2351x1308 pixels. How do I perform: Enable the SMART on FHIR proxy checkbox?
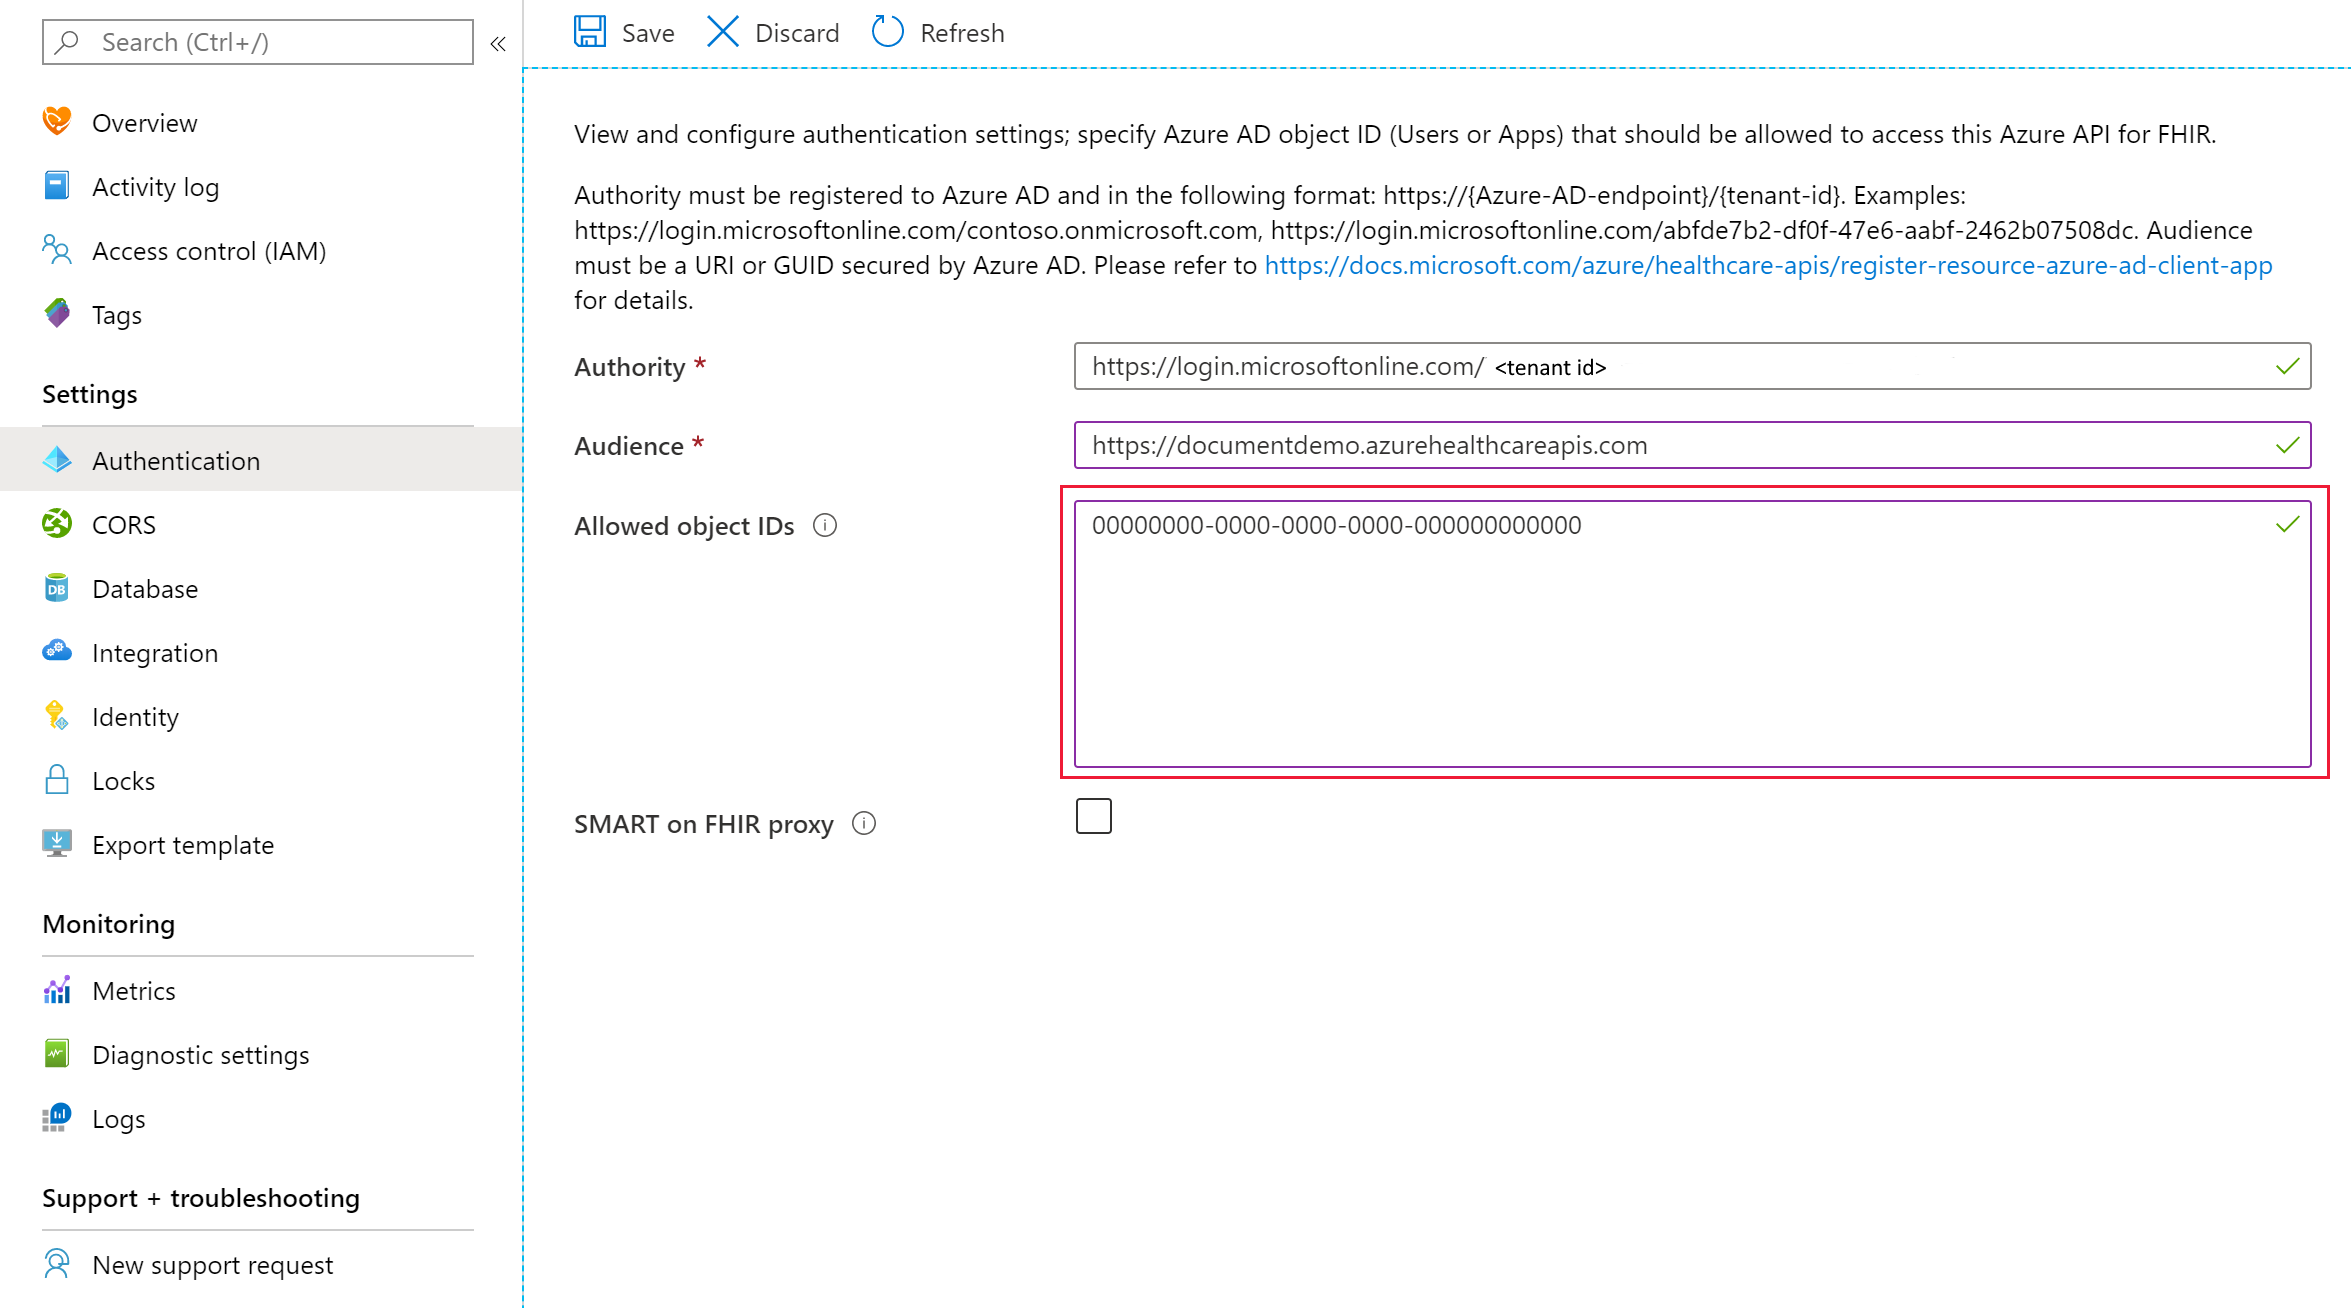pyautogui.click(x=1092, y=817)
